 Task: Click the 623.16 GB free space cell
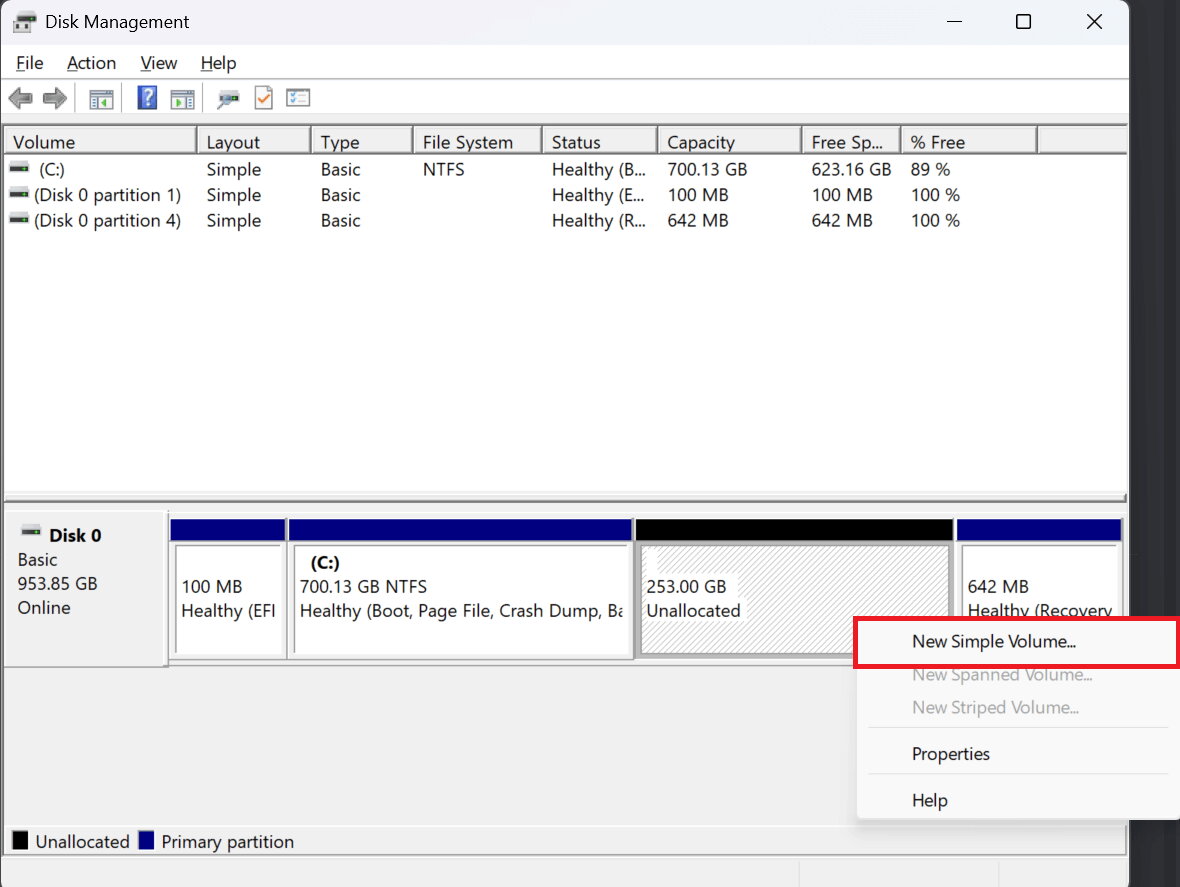[851, 169]
